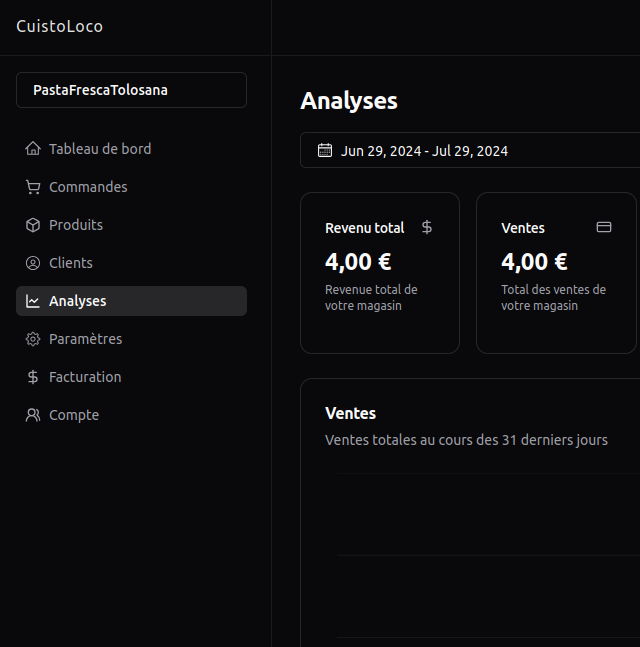Click the CuistoLoco brand logo text

60,26
